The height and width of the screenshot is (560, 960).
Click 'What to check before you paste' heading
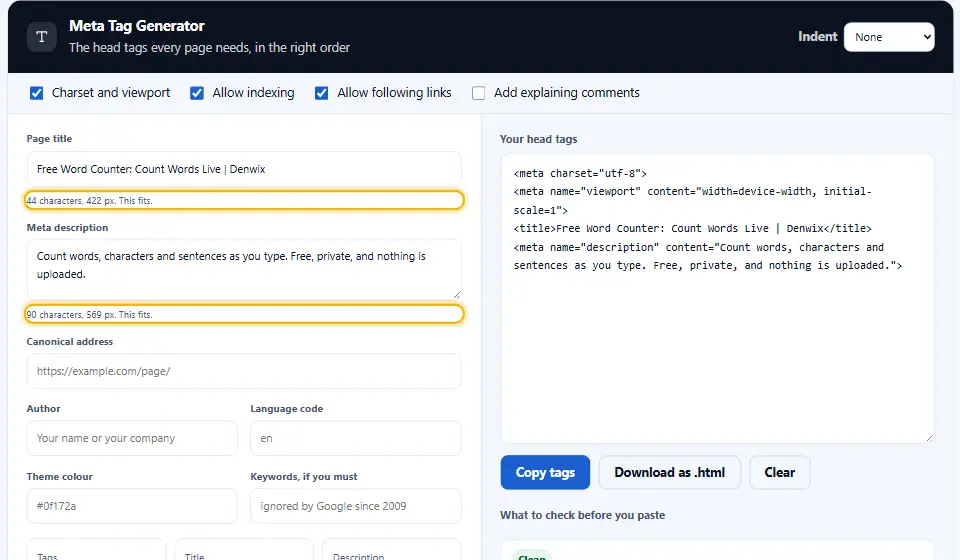tap(582, 515)
